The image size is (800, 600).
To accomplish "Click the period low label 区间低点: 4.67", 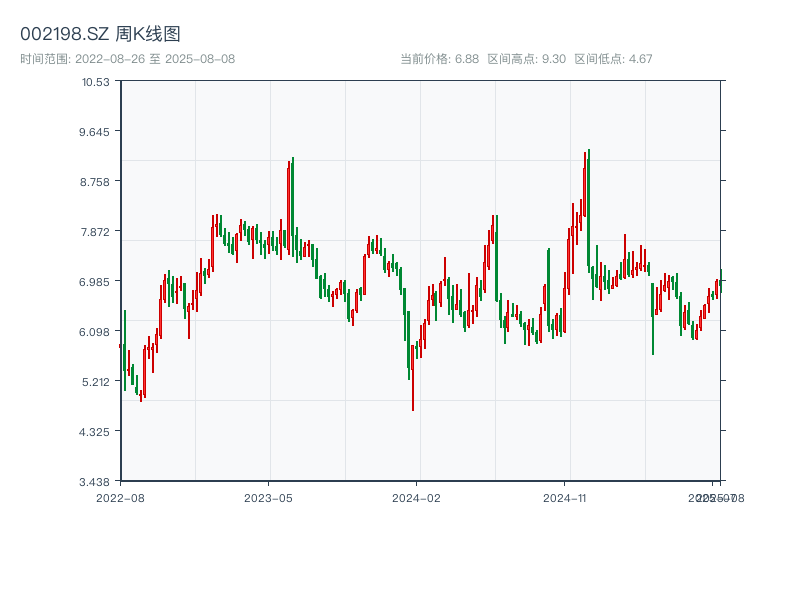I will [613, 59].
